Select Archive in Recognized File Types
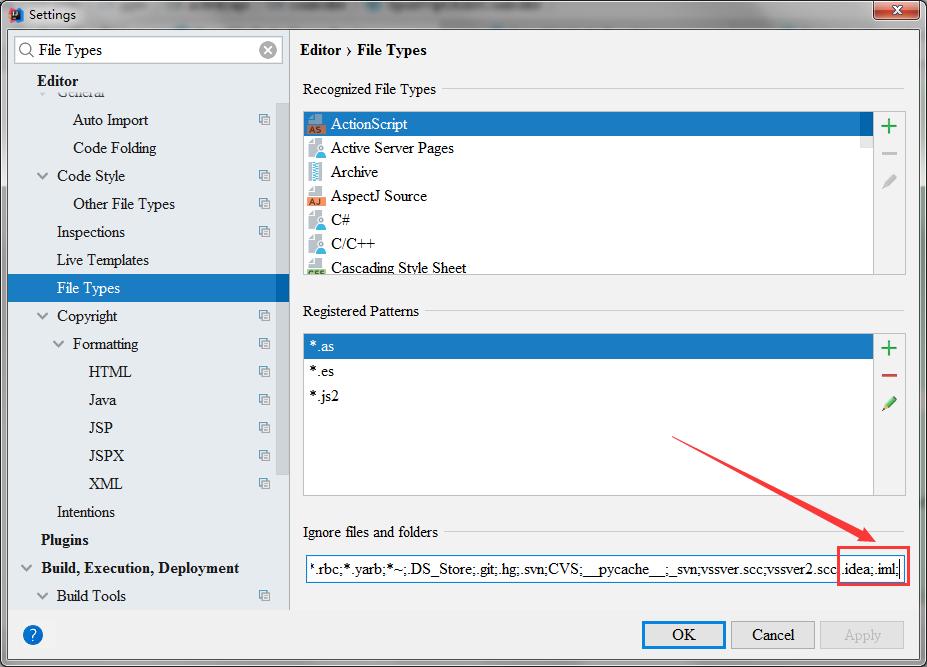The height and width of the screenshot is (667, 927). (354, 172)
